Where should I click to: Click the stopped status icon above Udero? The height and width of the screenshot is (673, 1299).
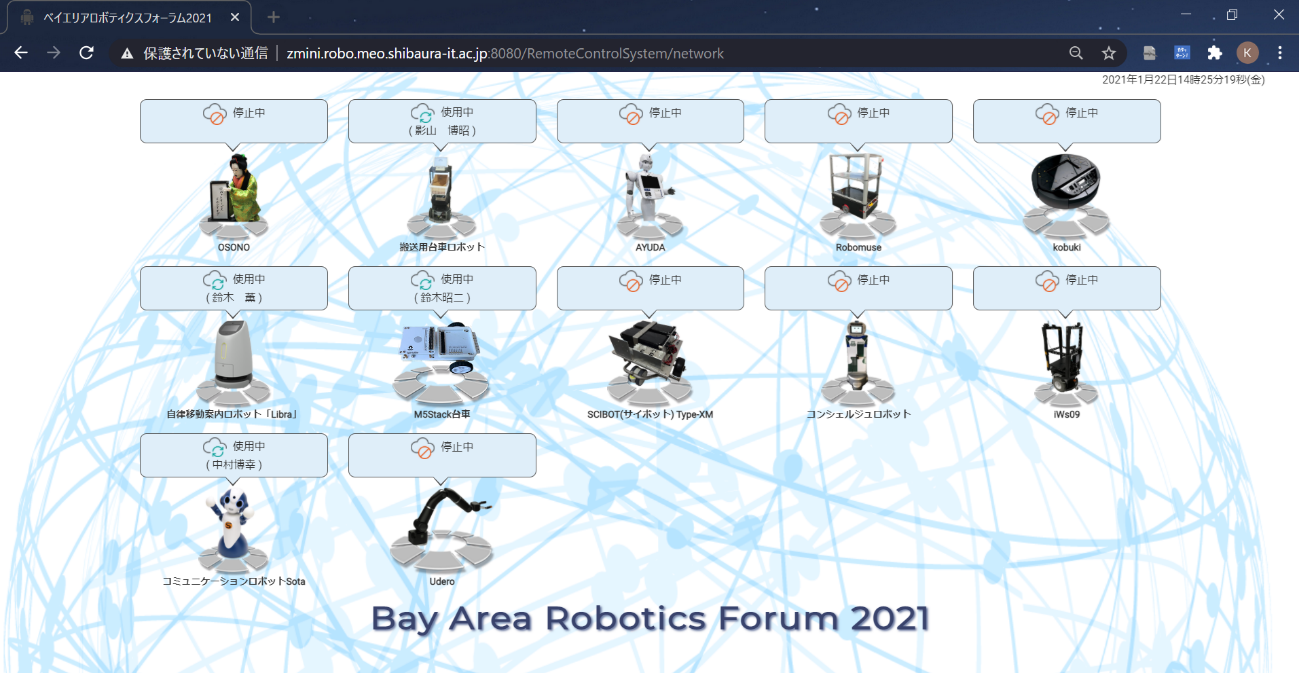point(423,448)
